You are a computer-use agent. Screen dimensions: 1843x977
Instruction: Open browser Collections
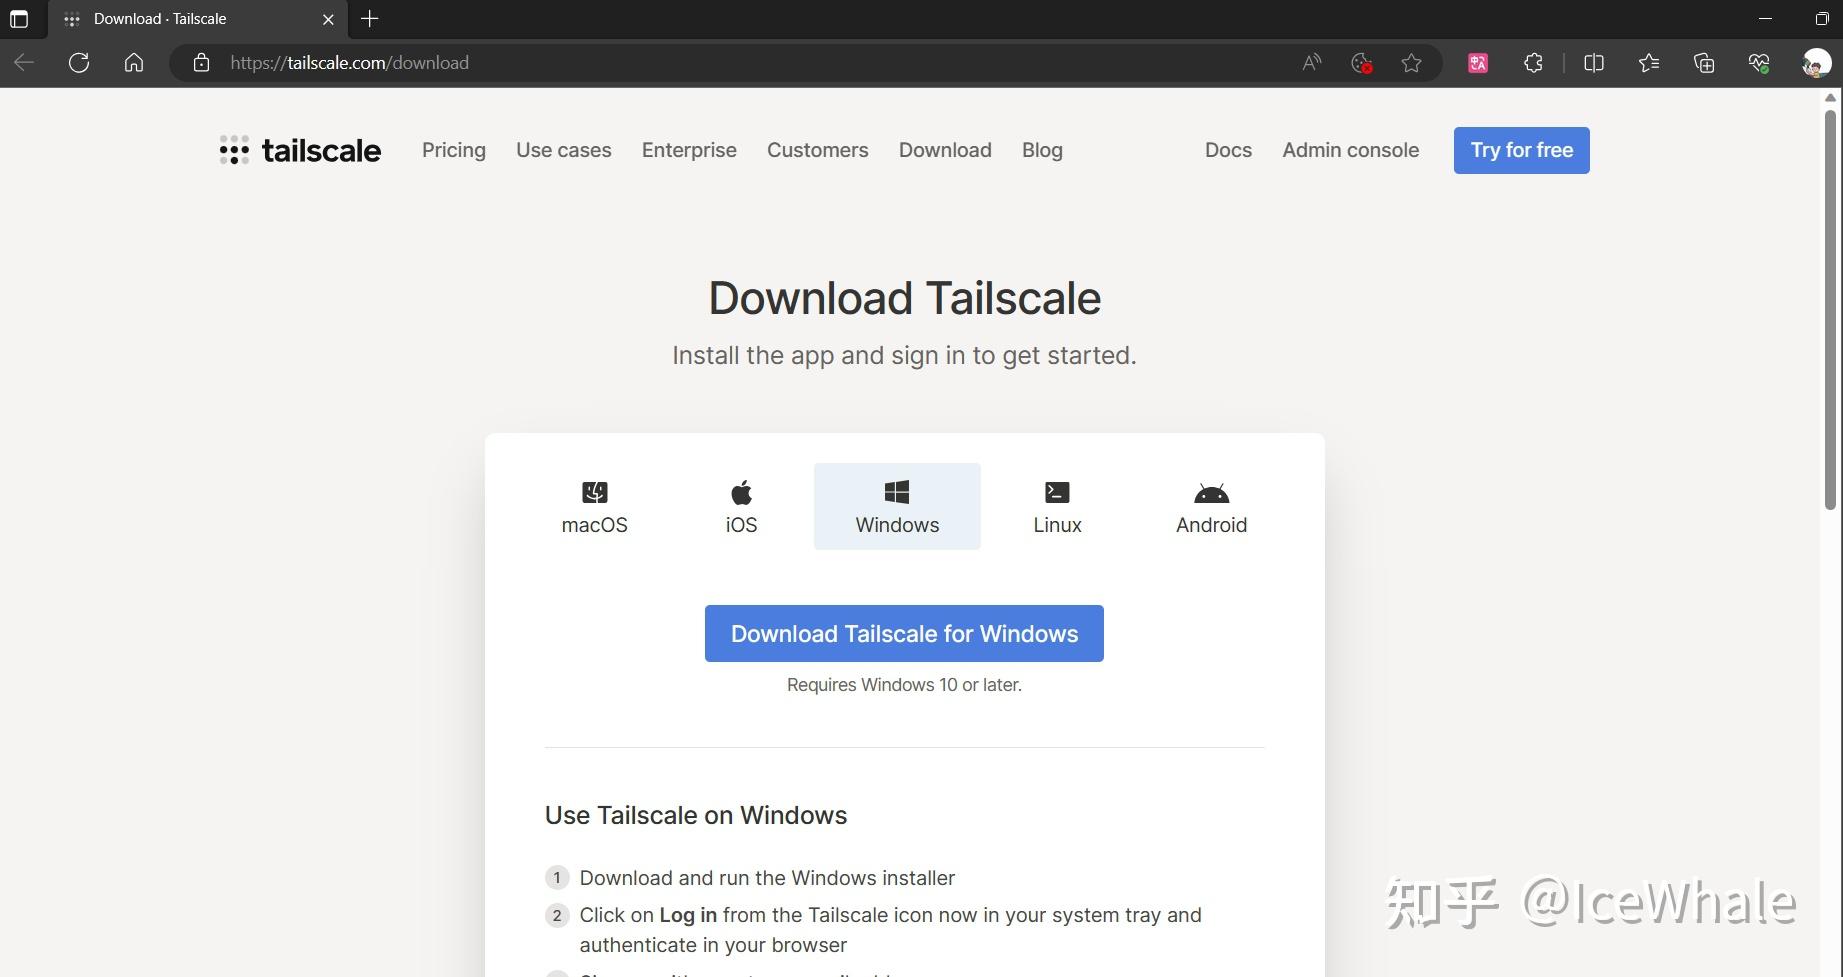(1704, 63)
